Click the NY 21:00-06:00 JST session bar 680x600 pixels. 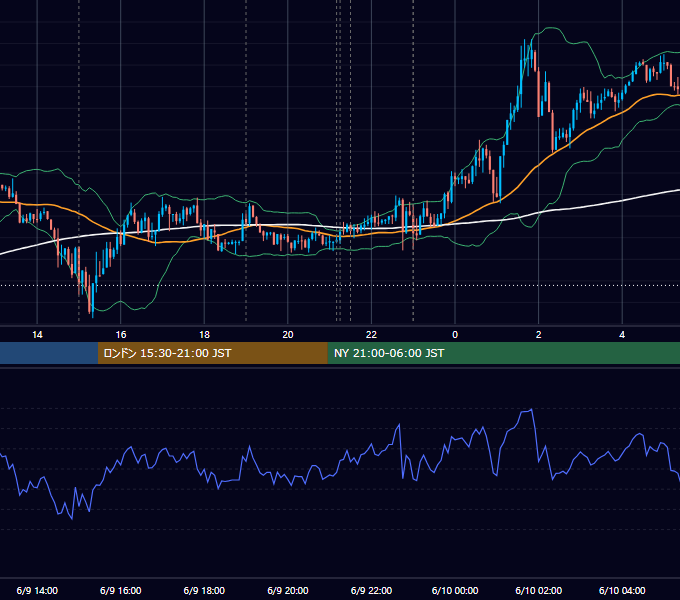point(503,353)
